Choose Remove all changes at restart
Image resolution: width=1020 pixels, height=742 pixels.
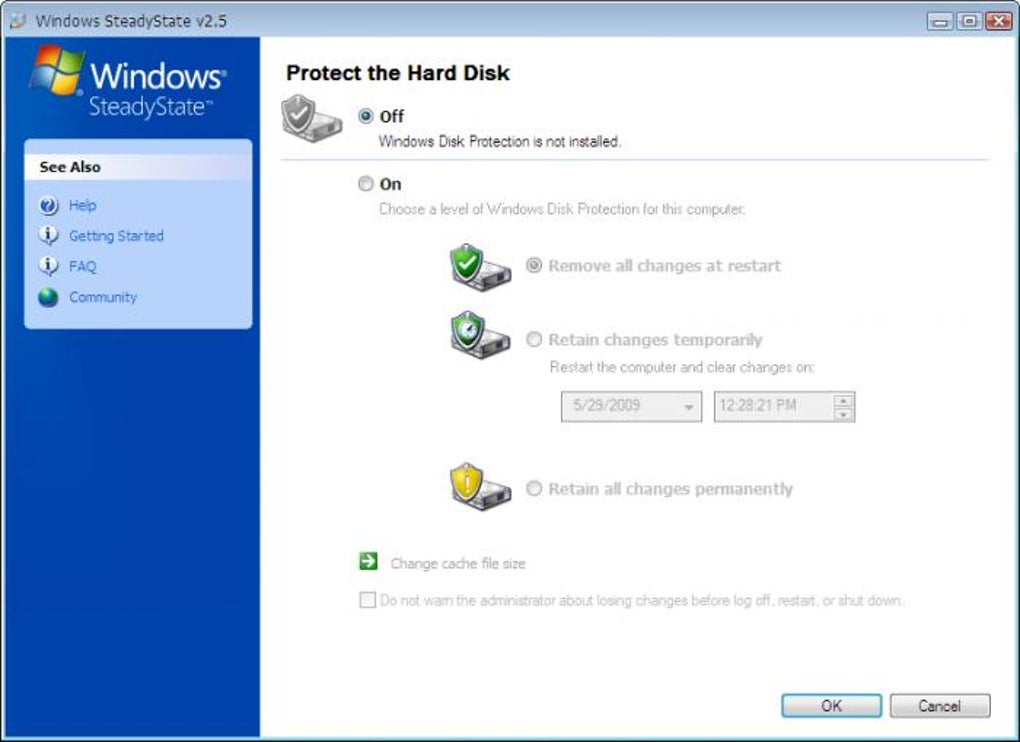(535, 266)
